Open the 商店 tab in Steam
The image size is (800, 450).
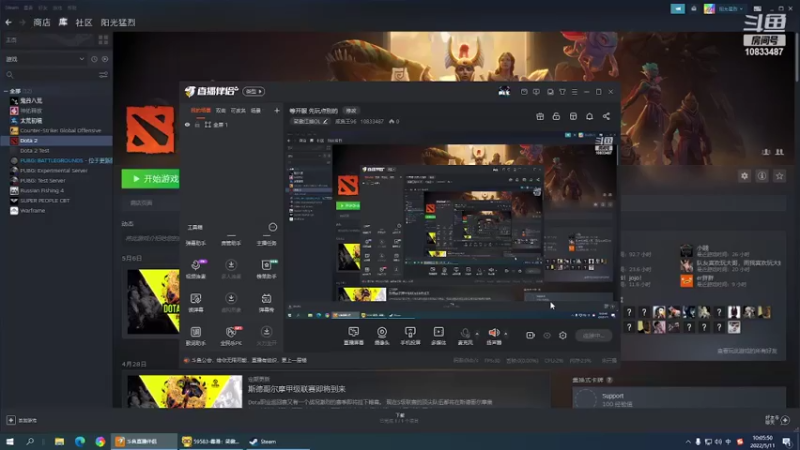point(42,22)
